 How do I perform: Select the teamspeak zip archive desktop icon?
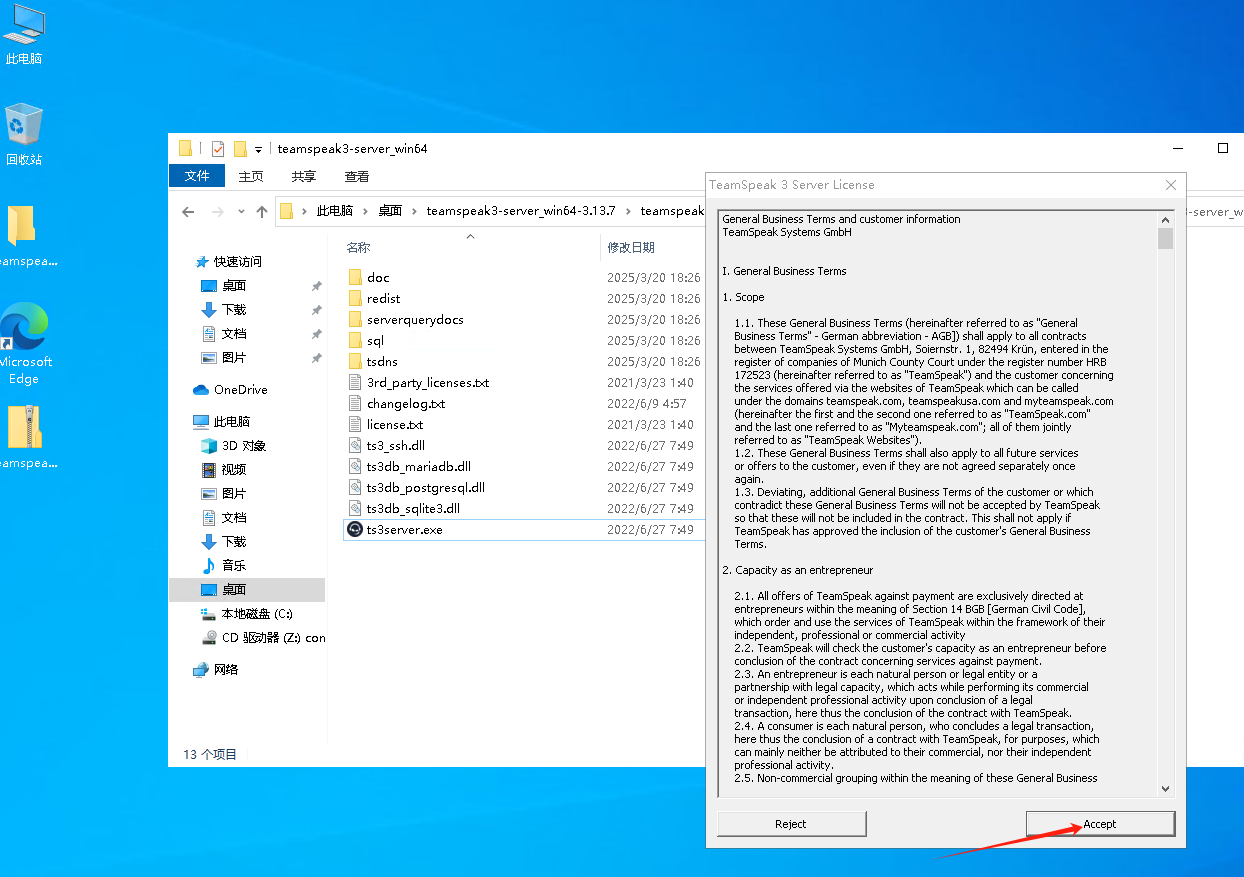tap(24, 437)
